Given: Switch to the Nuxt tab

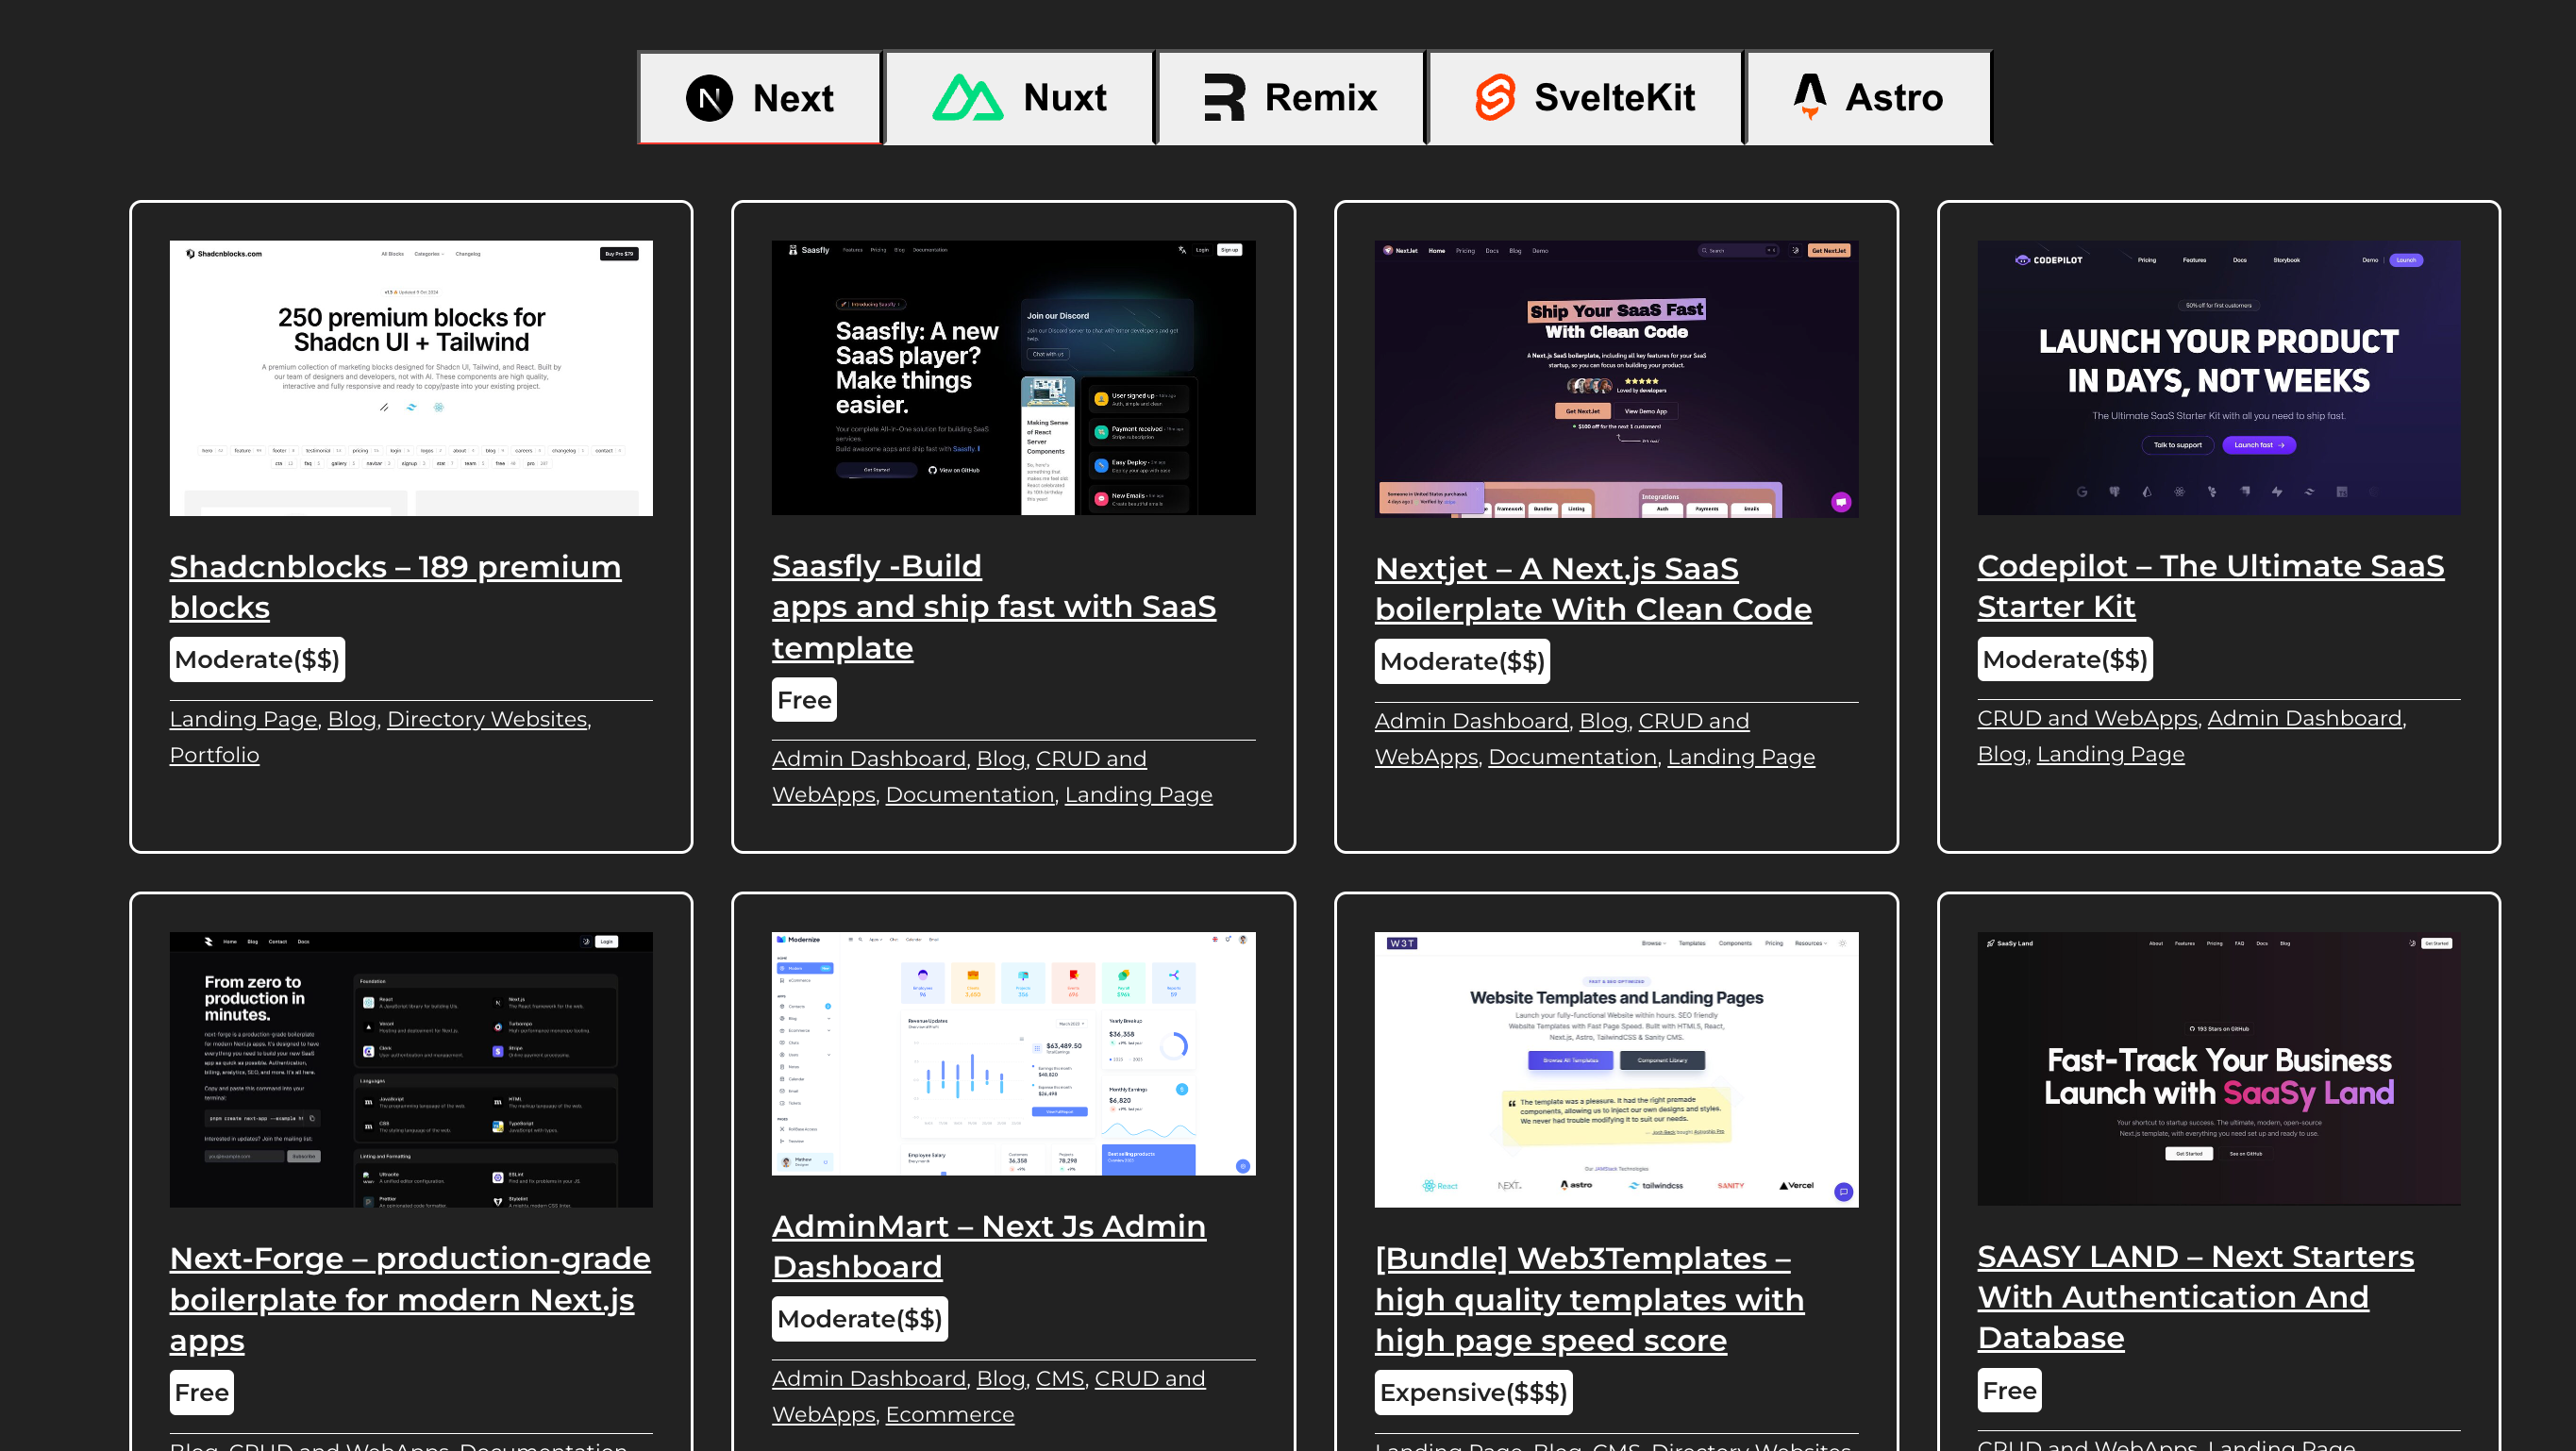Looking at the screenshot, I should click(1019, 98).
